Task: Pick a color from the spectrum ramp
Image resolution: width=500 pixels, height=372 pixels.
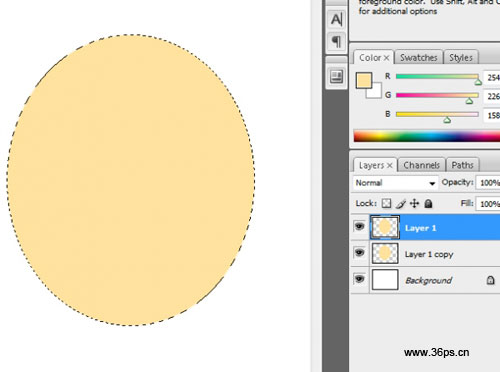Action: (427, 136)
